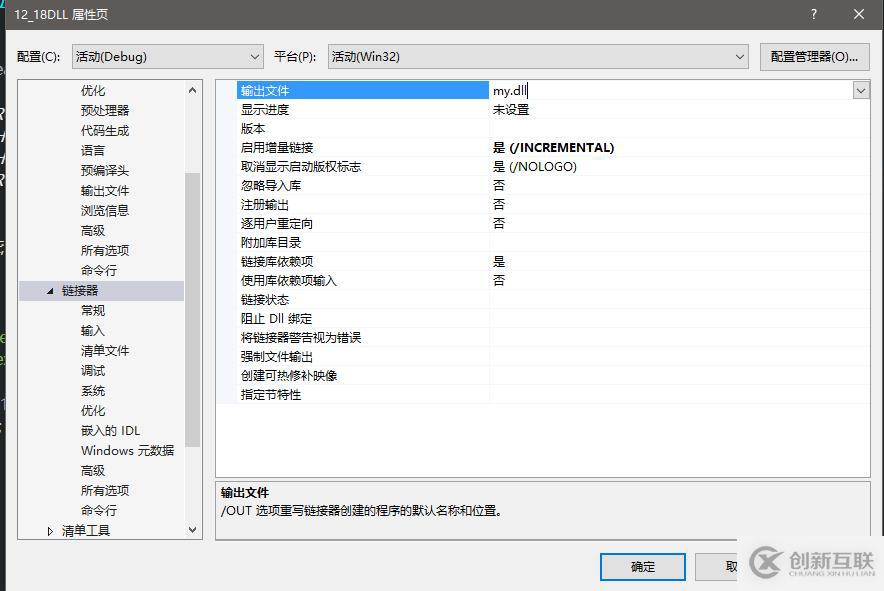Select 浏览信息 in the tree

coord(105,210)
